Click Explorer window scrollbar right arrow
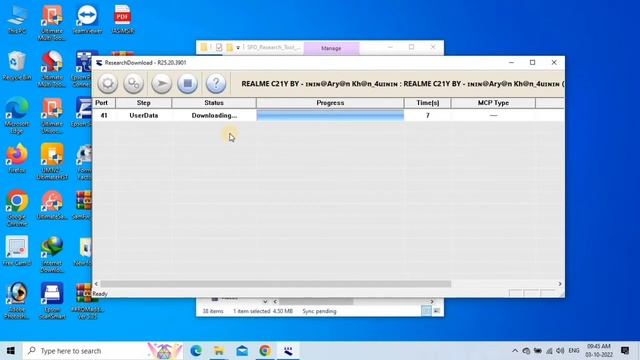This screenshot has height=360, width=640. (432, 302)
